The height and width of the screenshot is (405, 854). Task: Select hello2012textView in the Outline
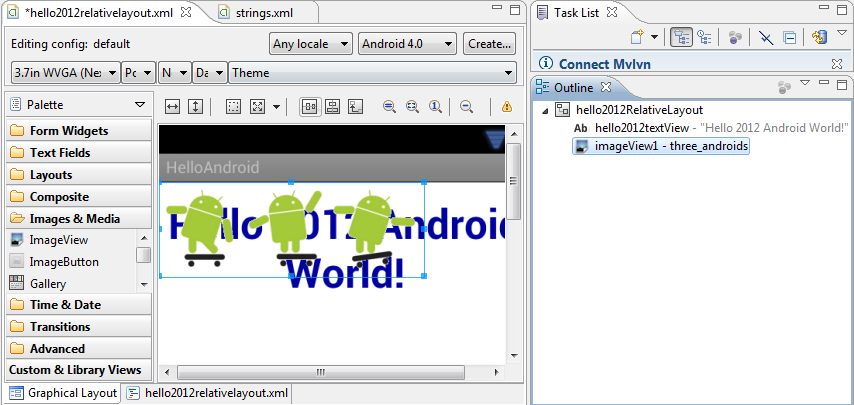pyautogui.click(x=712, y=128)
